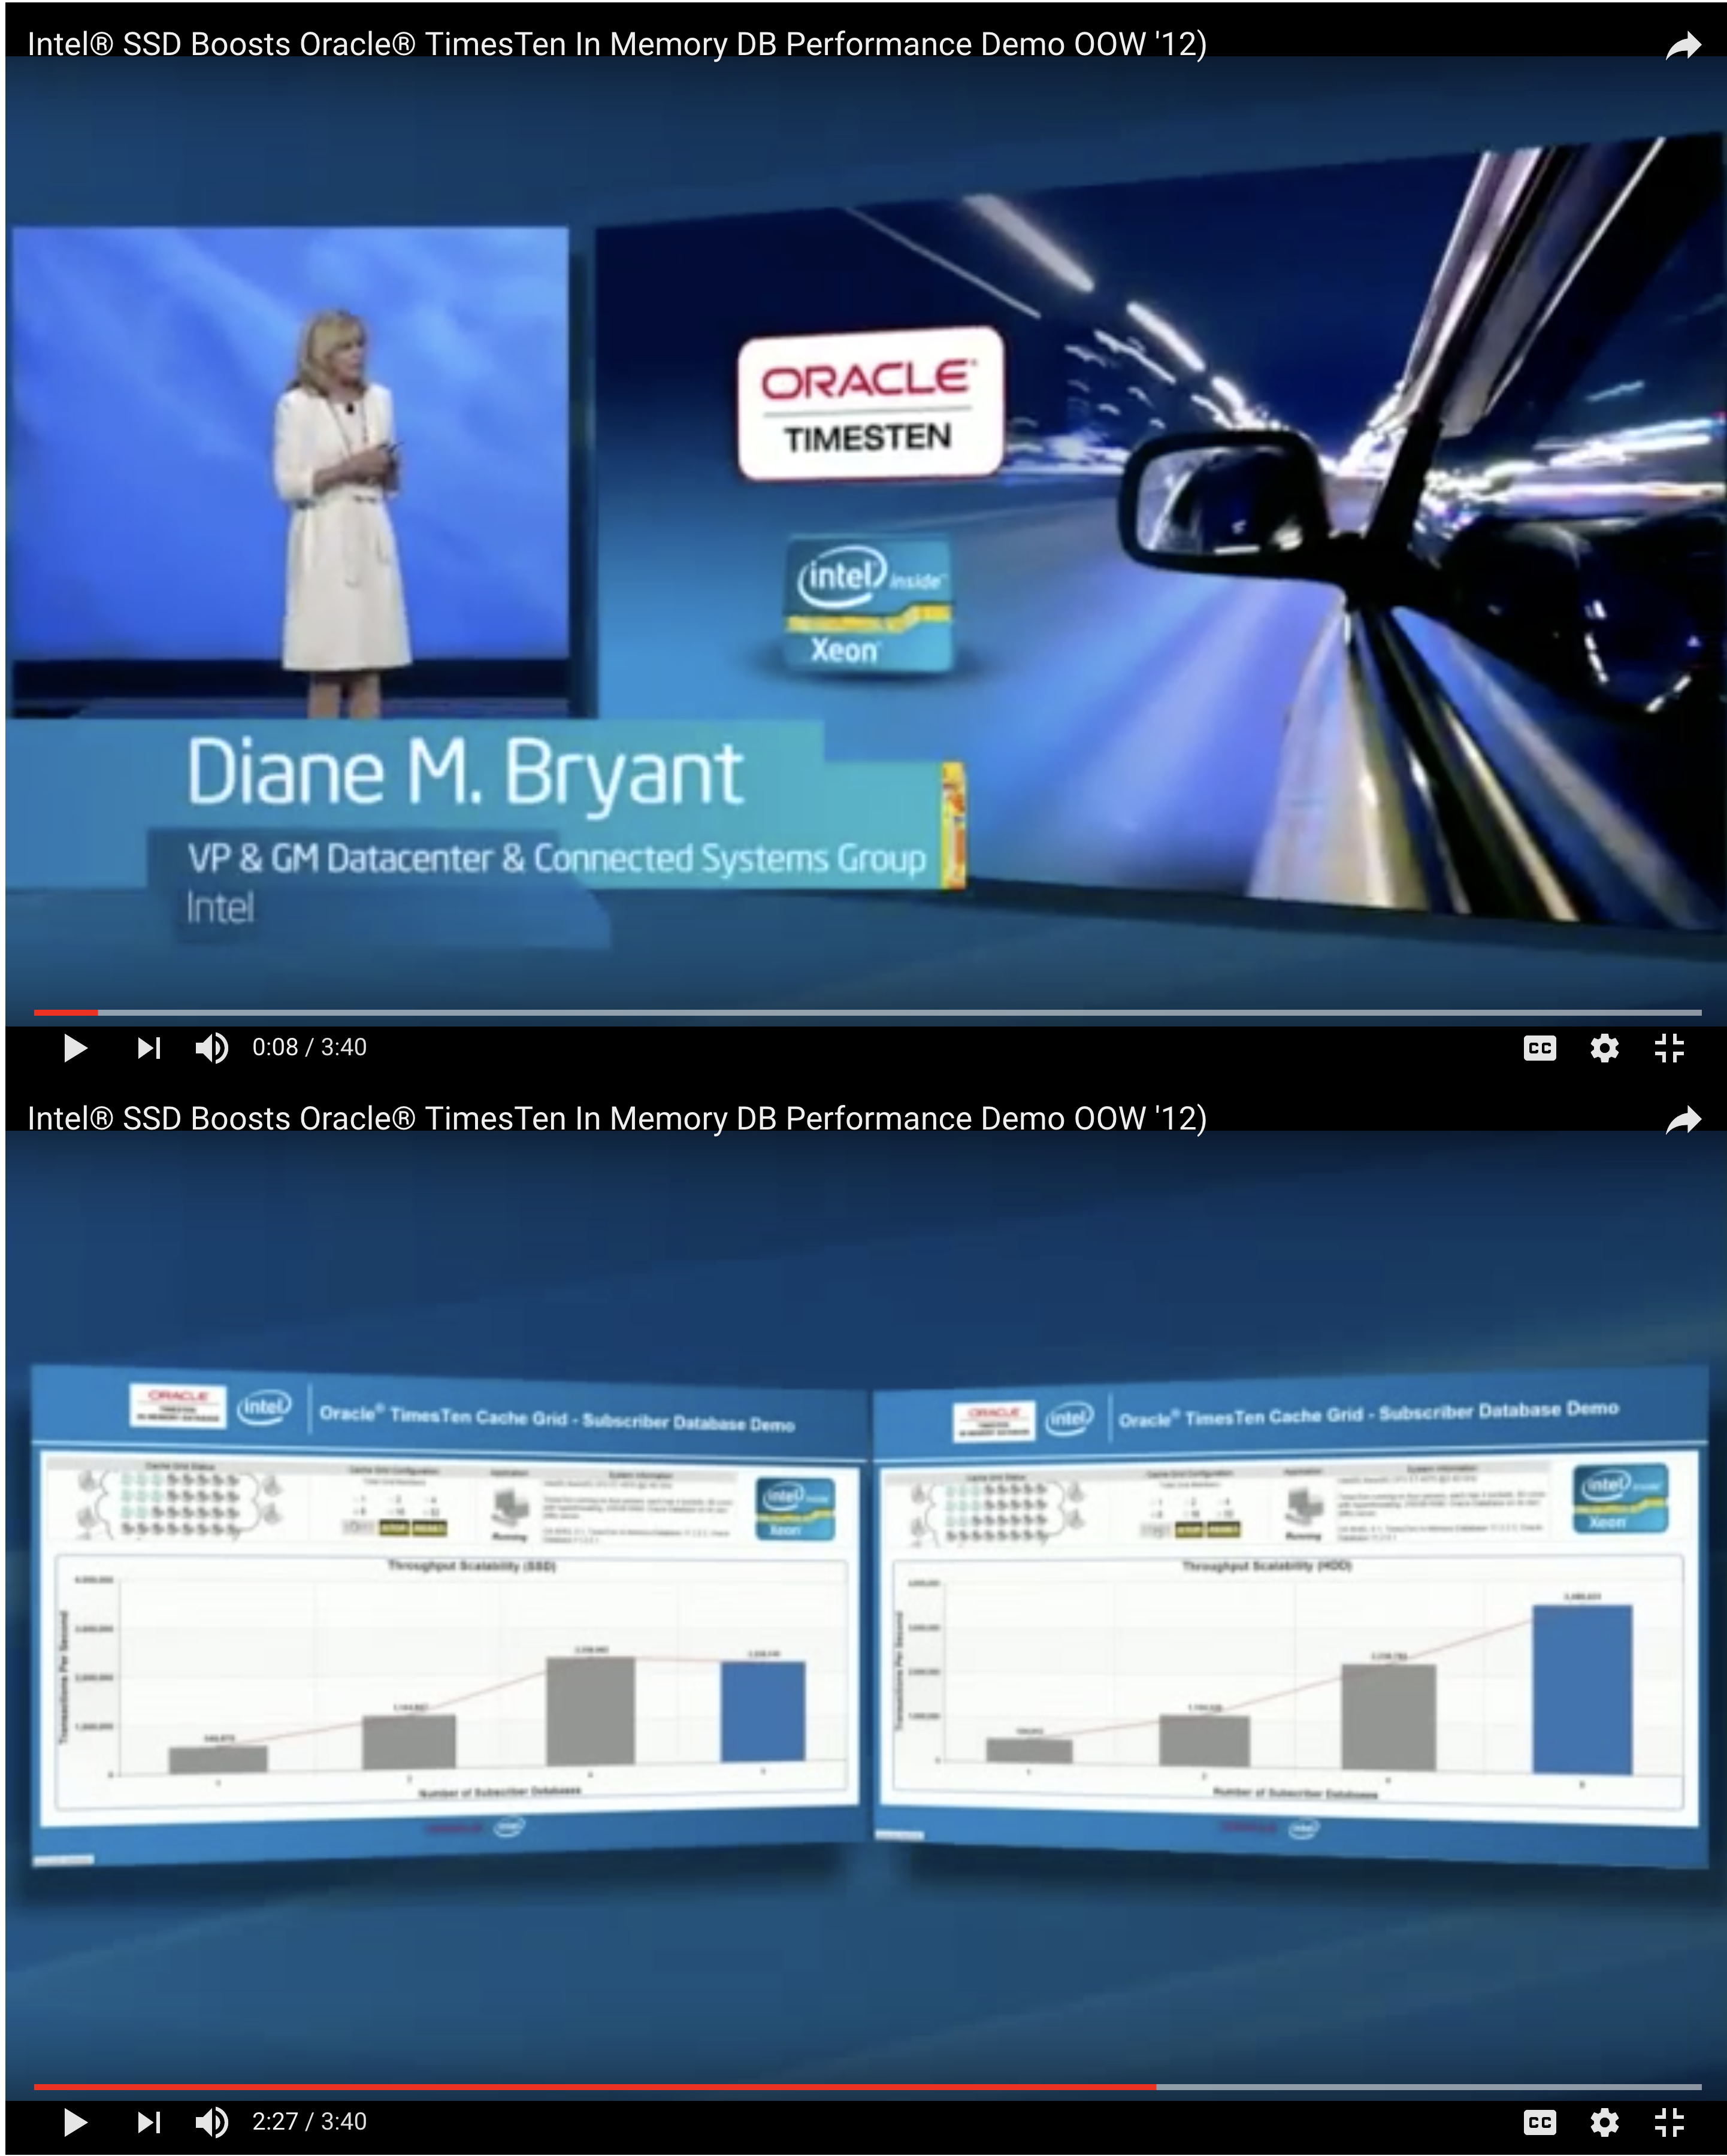Mute volume in the bottom player
The height and width of the screenshot is (2156, 1727).
pyautogui.click(x=212, y=2122)
